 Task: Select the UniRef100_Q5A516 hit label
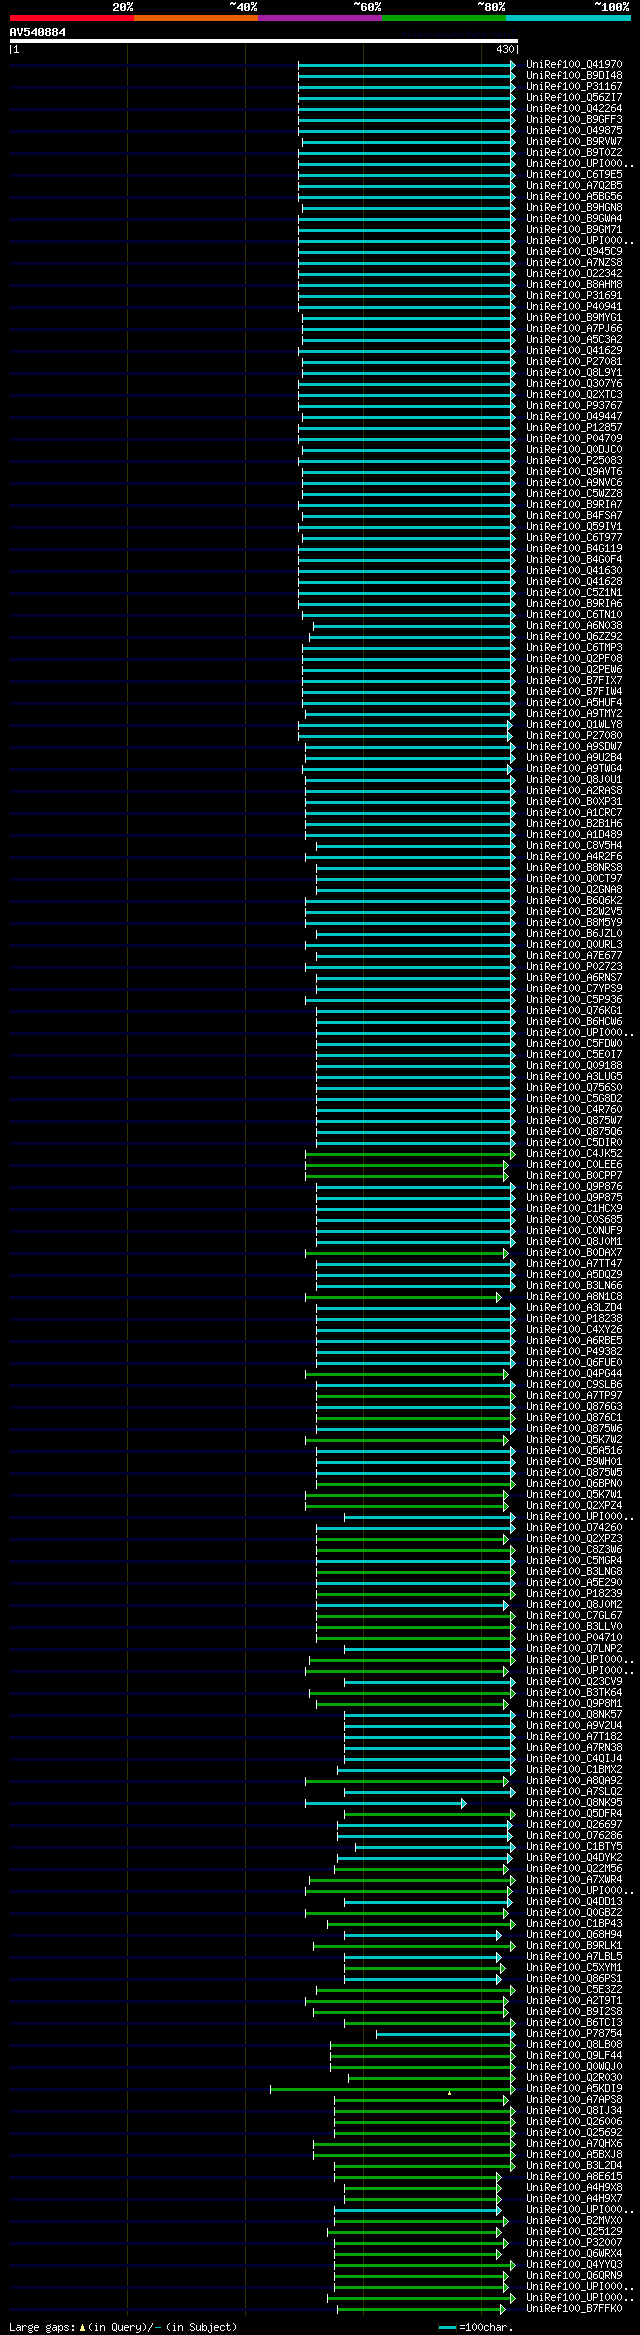pyautogui.click(x=574, y=1451)
